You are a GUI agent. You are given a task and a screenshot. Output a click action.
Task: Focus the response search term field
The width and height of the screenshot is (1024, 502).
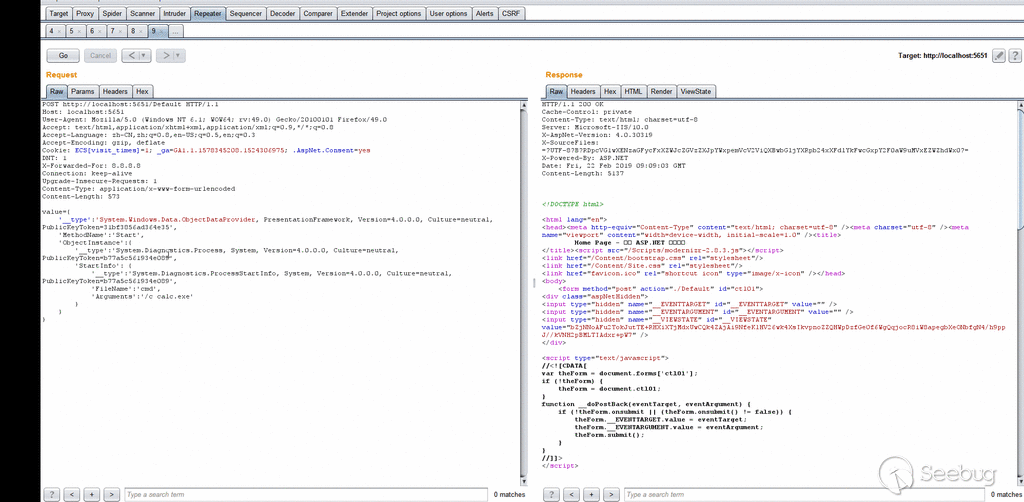click(x=750, y=494)
